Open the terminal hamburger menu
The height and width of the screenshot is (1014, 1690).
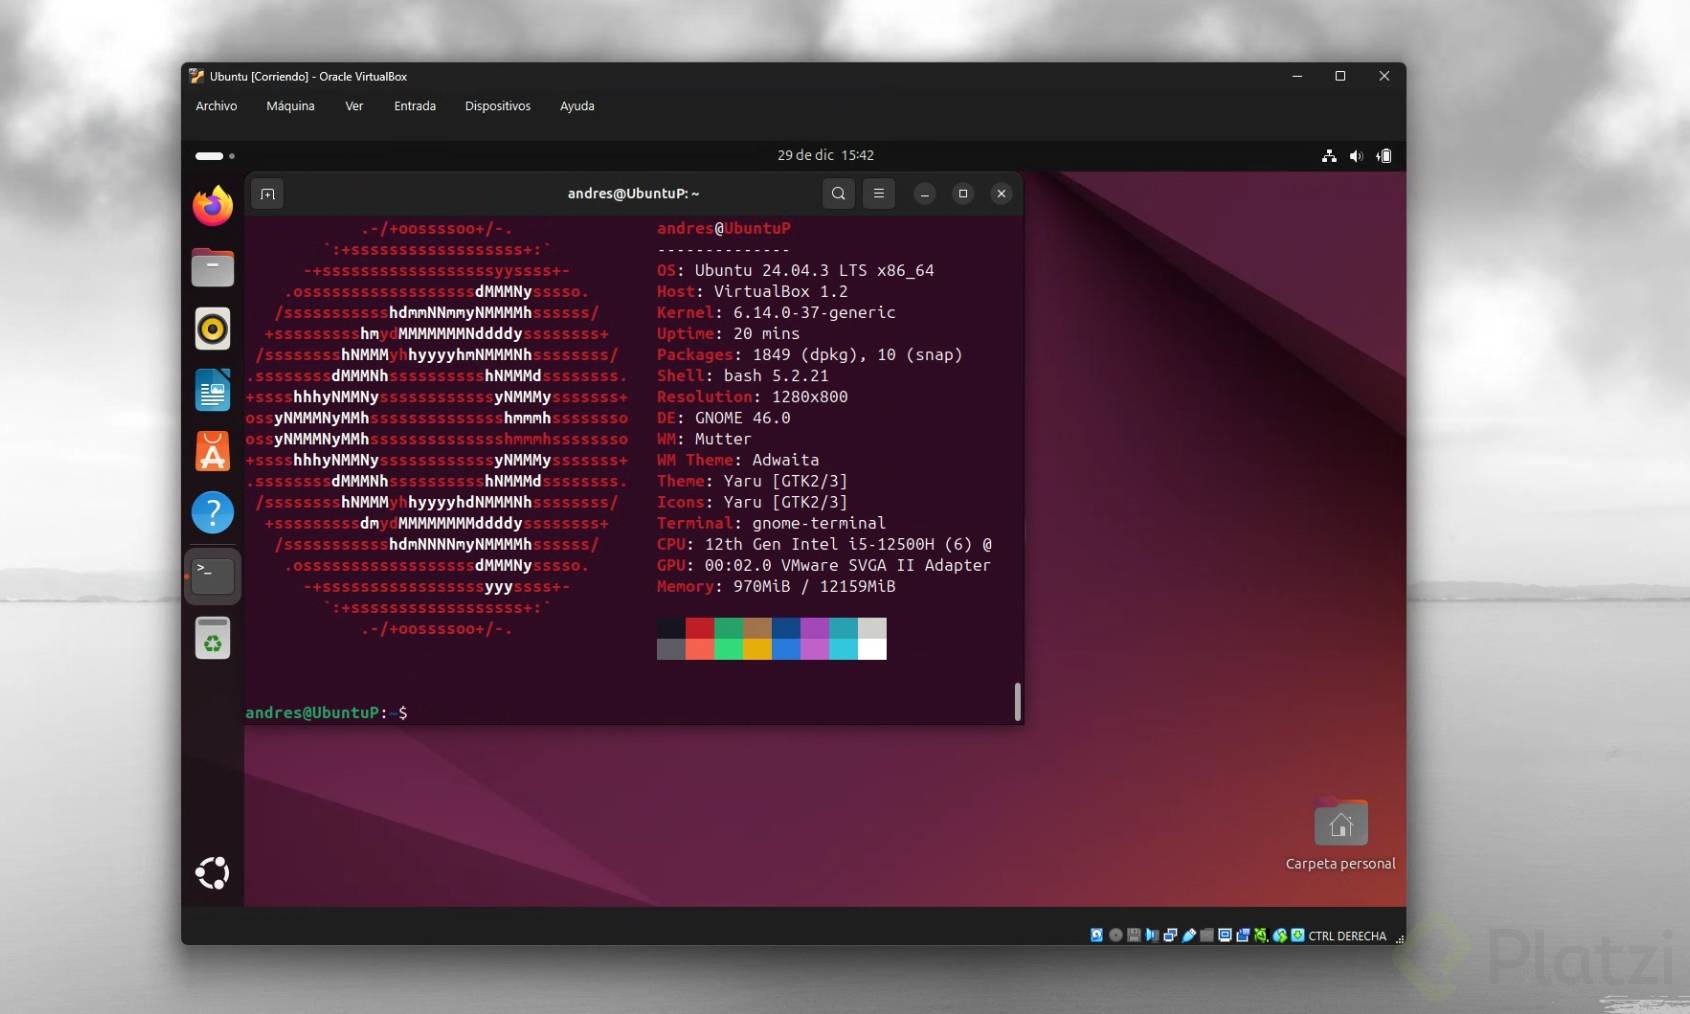tap(878, 194)
